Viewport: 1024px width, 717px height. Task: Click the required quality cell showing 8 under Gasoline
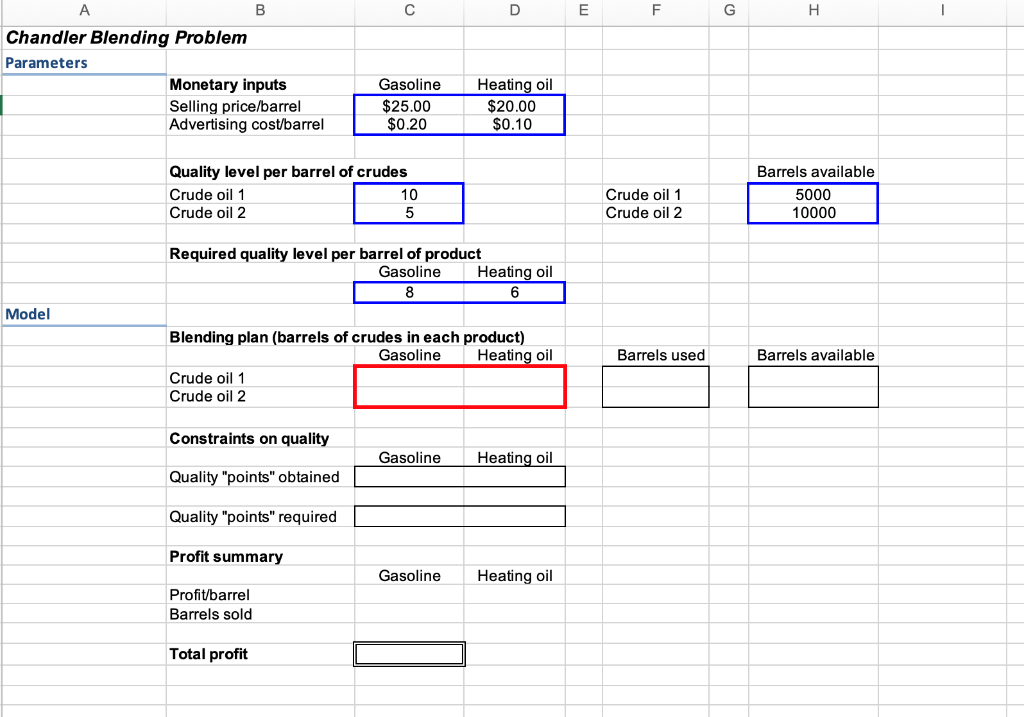[x=409, y=292]
